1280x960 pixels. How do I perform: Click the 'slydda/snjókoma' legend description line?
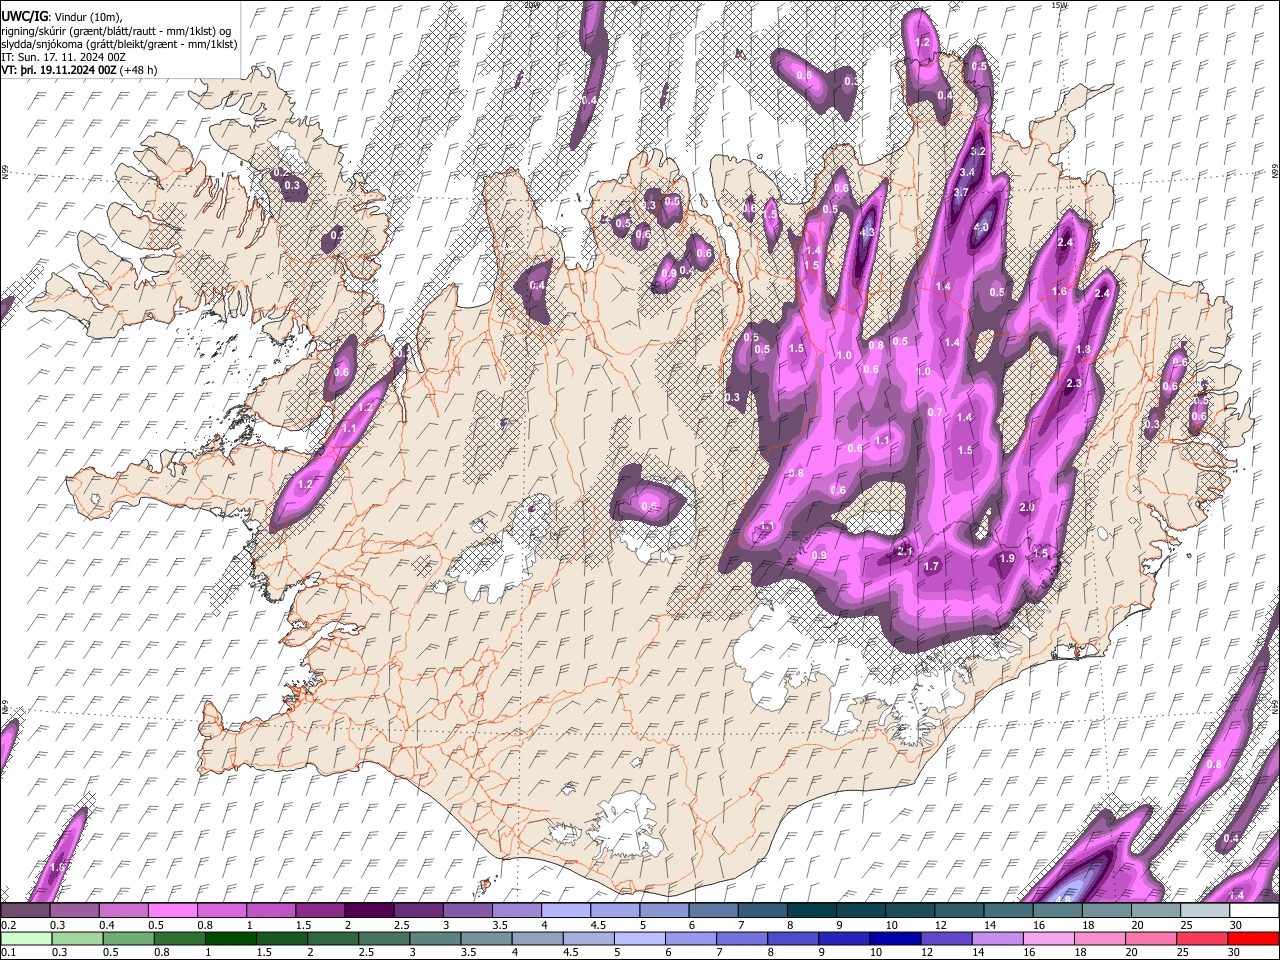tap(120, 44)
